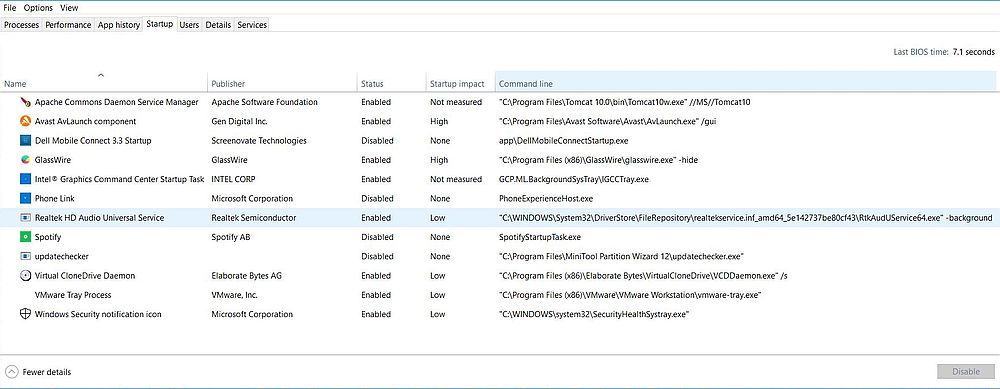1000x389 pixels.
Task: Click the GlassWire colorful icon
Action: pyautogui.click(x=26, y=160)
